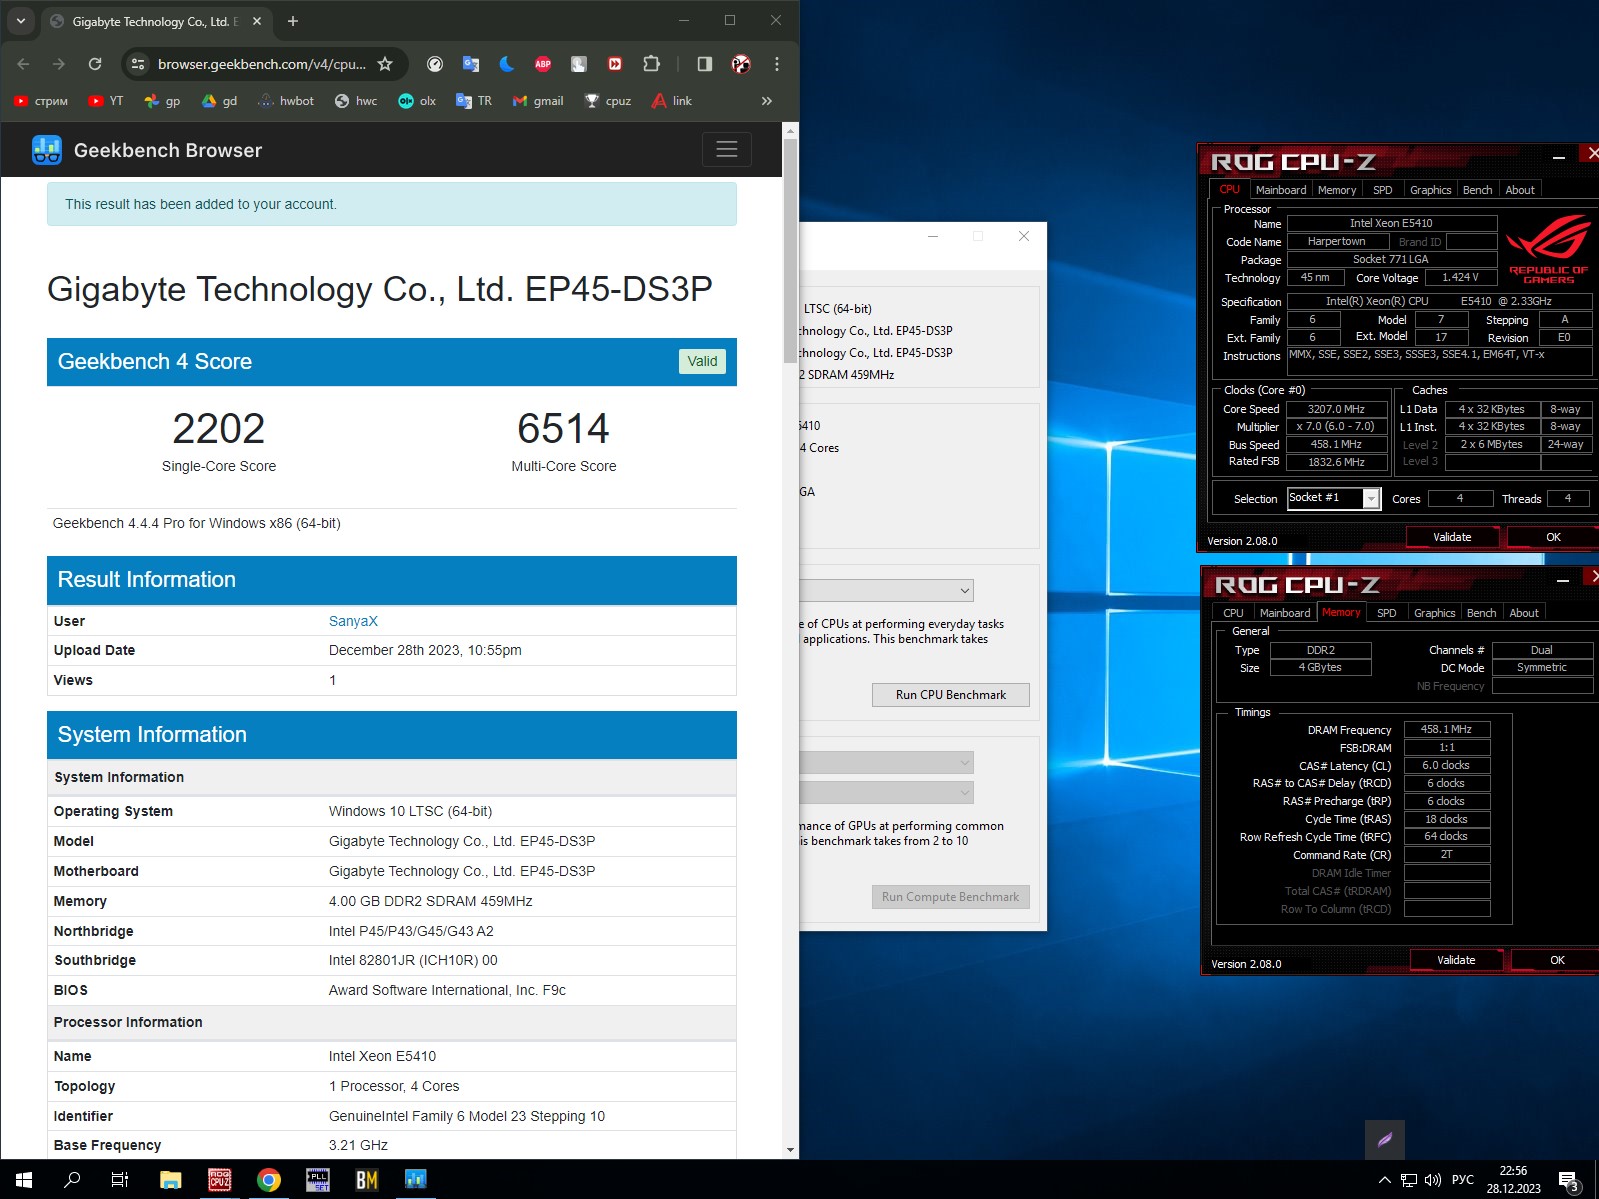Close the Gigabyte Technology browser tab
This screenshot has height=1199, width=1599.
257,21
